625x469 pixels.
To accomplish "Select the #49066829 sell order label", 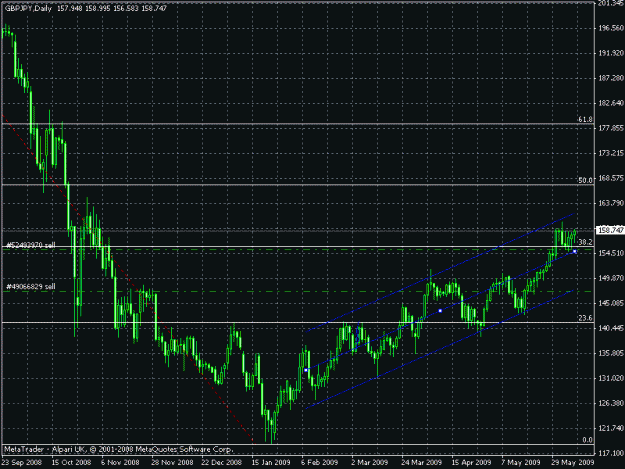I will [31, 287].
